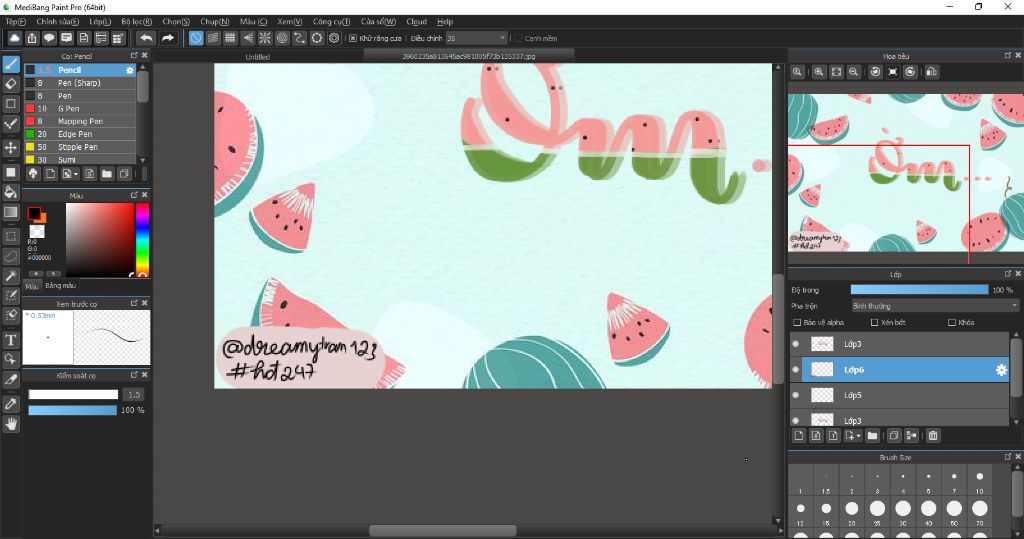Screen dimensions: 1024x539
Task: Enable concentric circle snap guide
Action: pyautogui.click(x=282, y=38)
